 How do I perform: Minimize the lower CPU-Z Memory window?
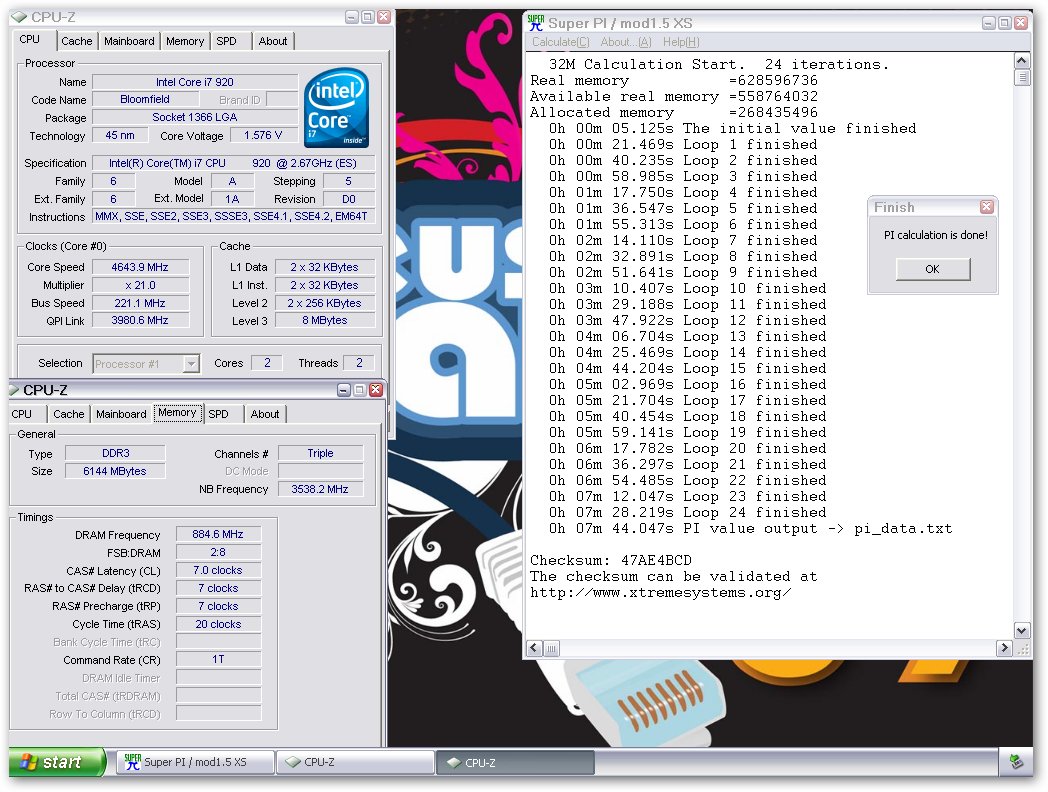[344, 390]
